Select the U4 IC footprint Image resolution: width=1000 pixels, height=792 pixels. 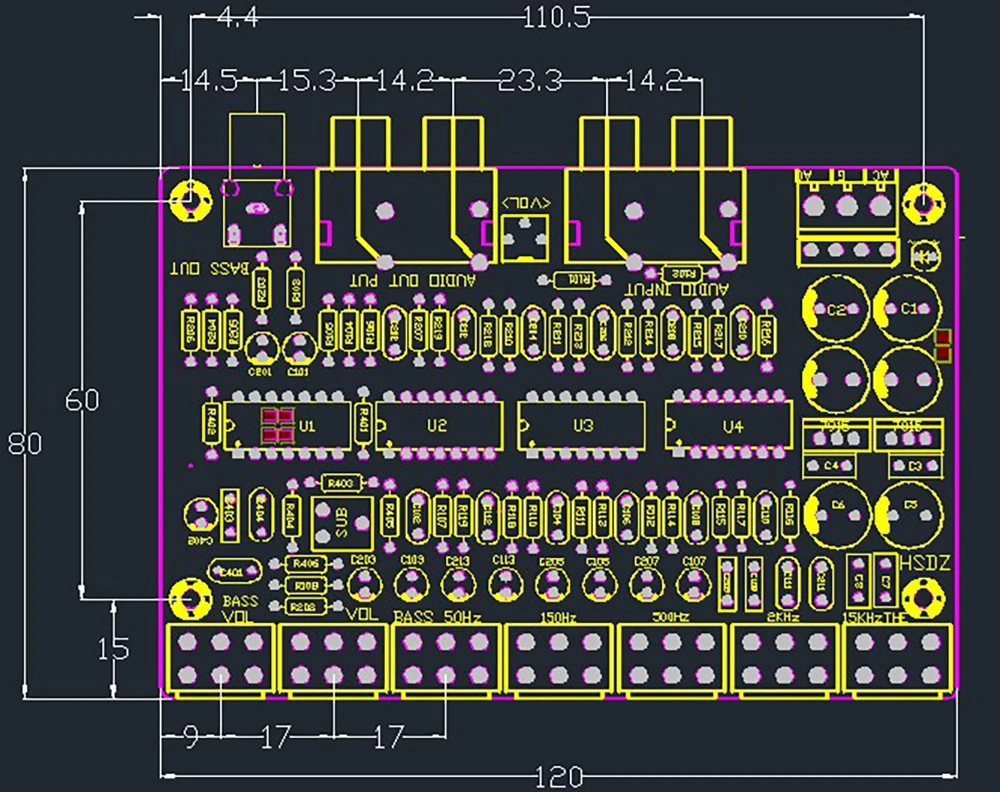click(727, 424)
